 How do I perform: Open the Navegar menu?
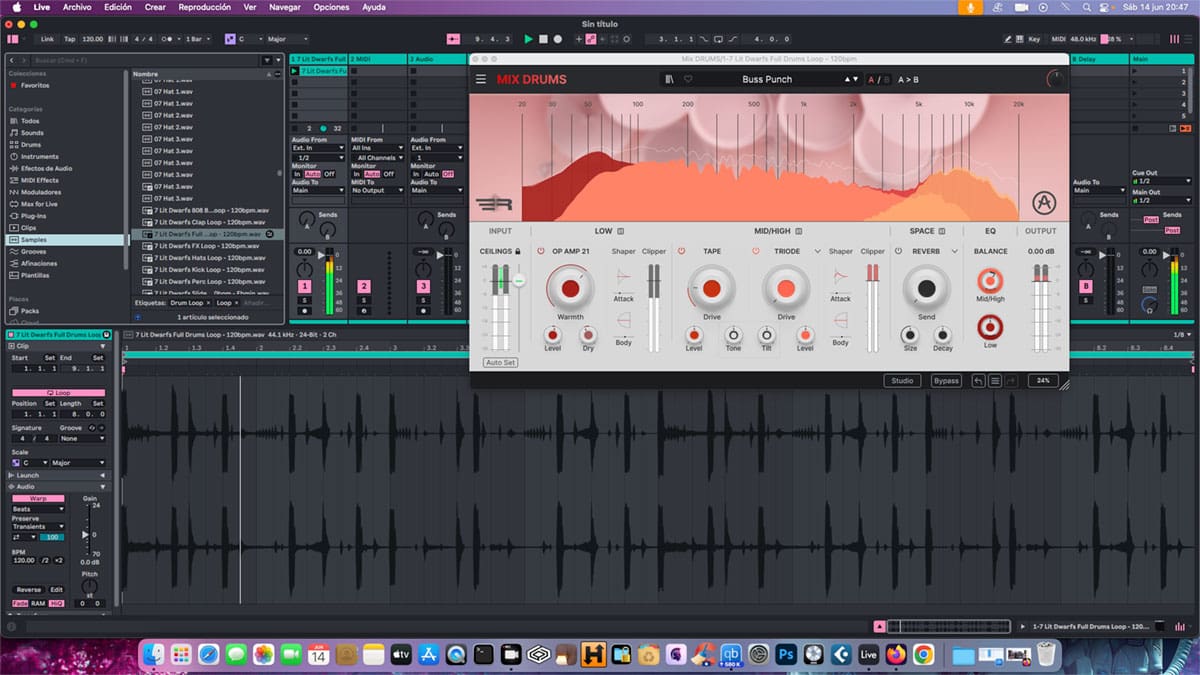[285, 7]
